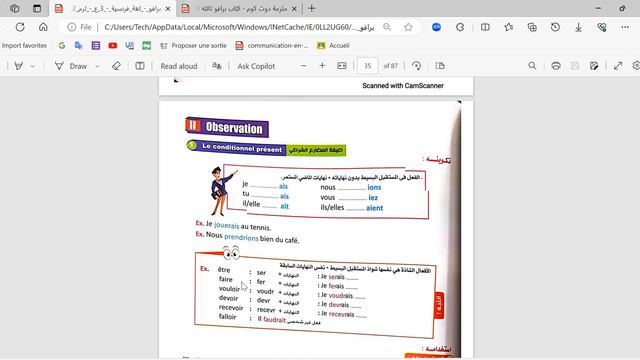This screenshot has height=360, width=640.
Task: Select the Add text tool
Action: tap(140, 66)
